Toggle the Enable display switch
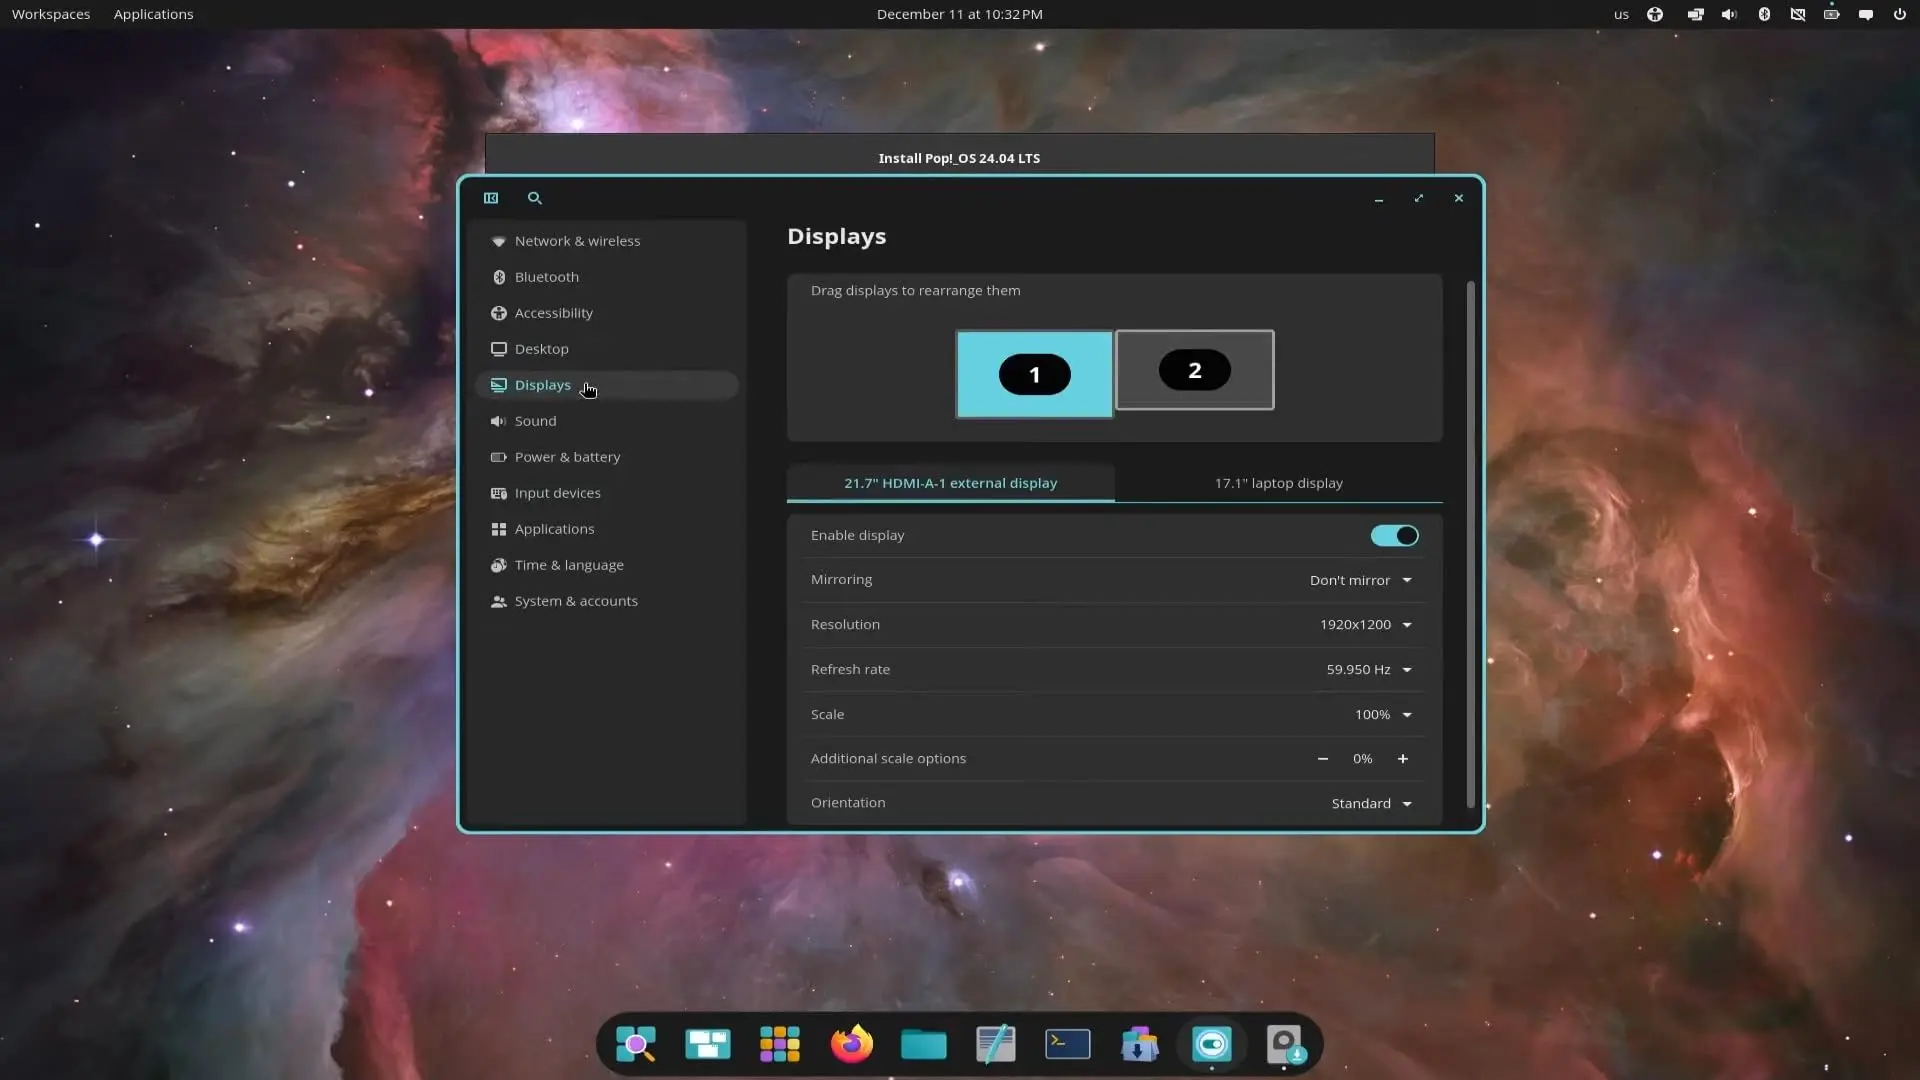 tap(1394, 536)
